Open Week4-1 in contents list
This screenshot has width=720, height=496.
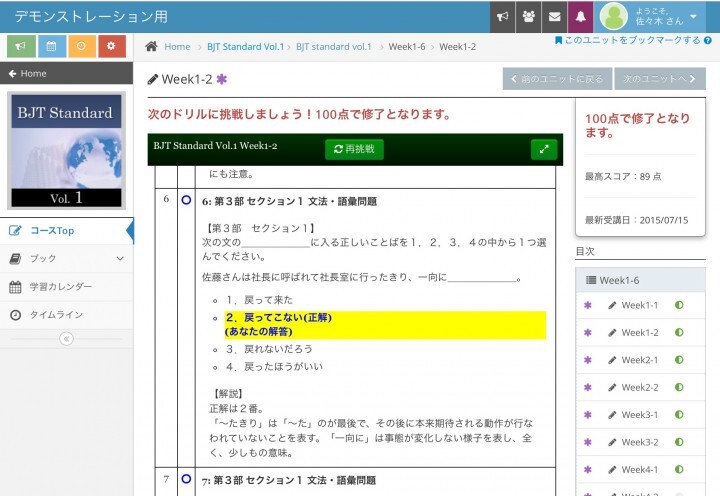640,470
